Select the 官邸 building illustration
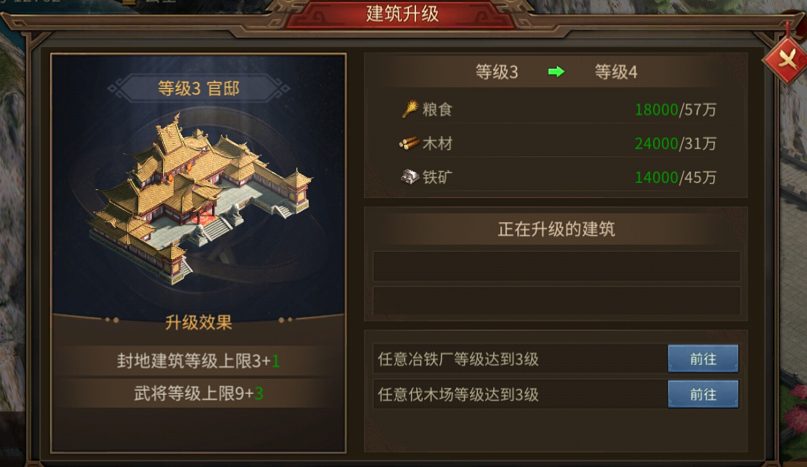The width and height of the screenshot is (807, 467). [199, 198]
